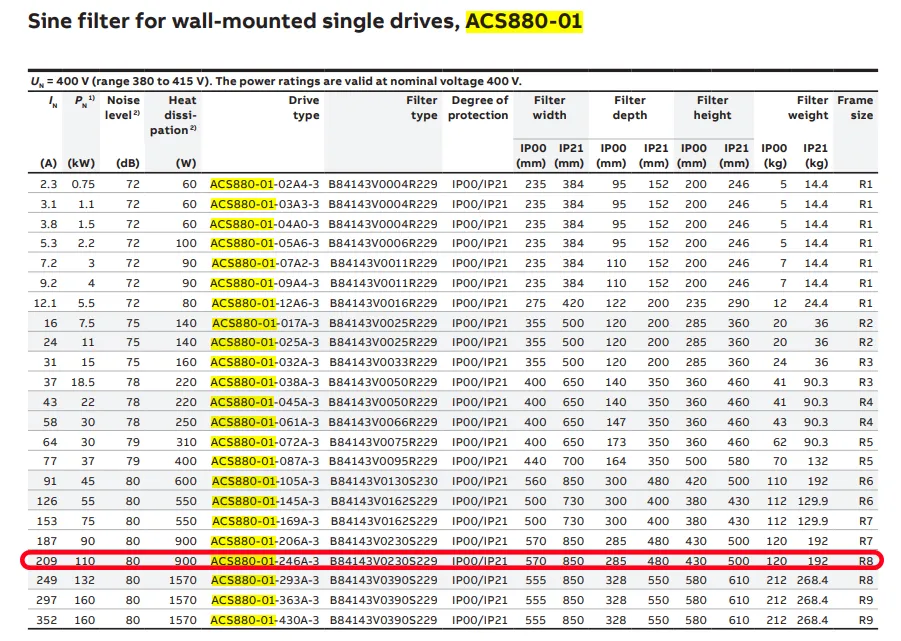Select the IP00/IP21 value for 352 A row
The height and width of the screenshot is (641, 901).
pyautogui.click(x=478, y=619)
